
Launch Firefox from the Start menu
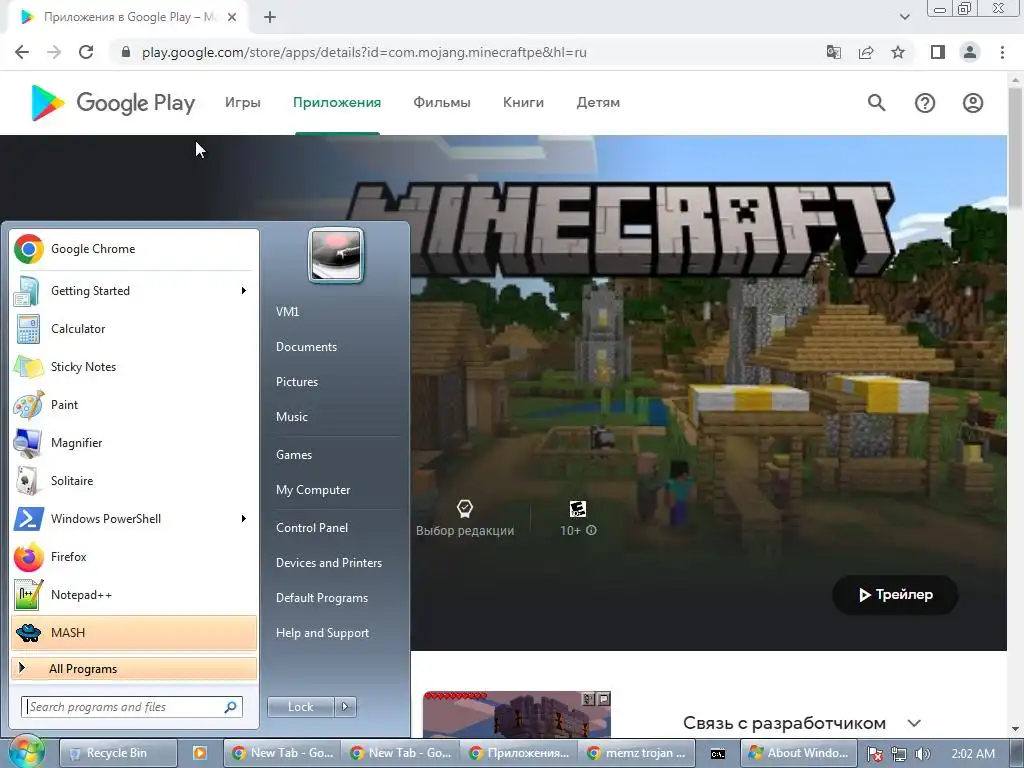coord(134,556)
